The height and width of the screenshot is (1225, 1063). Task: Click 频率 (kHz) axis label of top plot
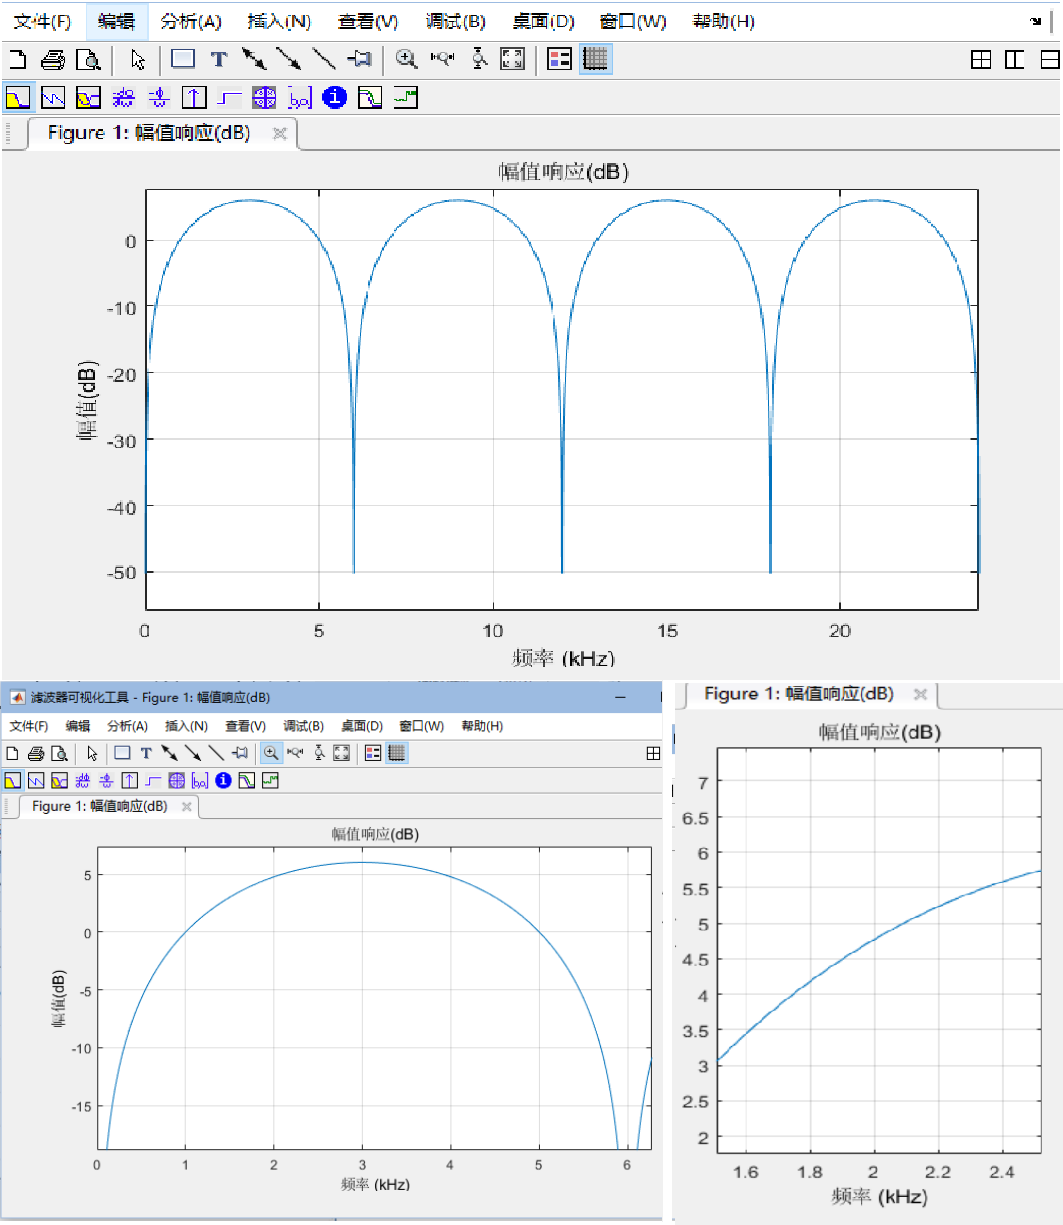(562, 658)
